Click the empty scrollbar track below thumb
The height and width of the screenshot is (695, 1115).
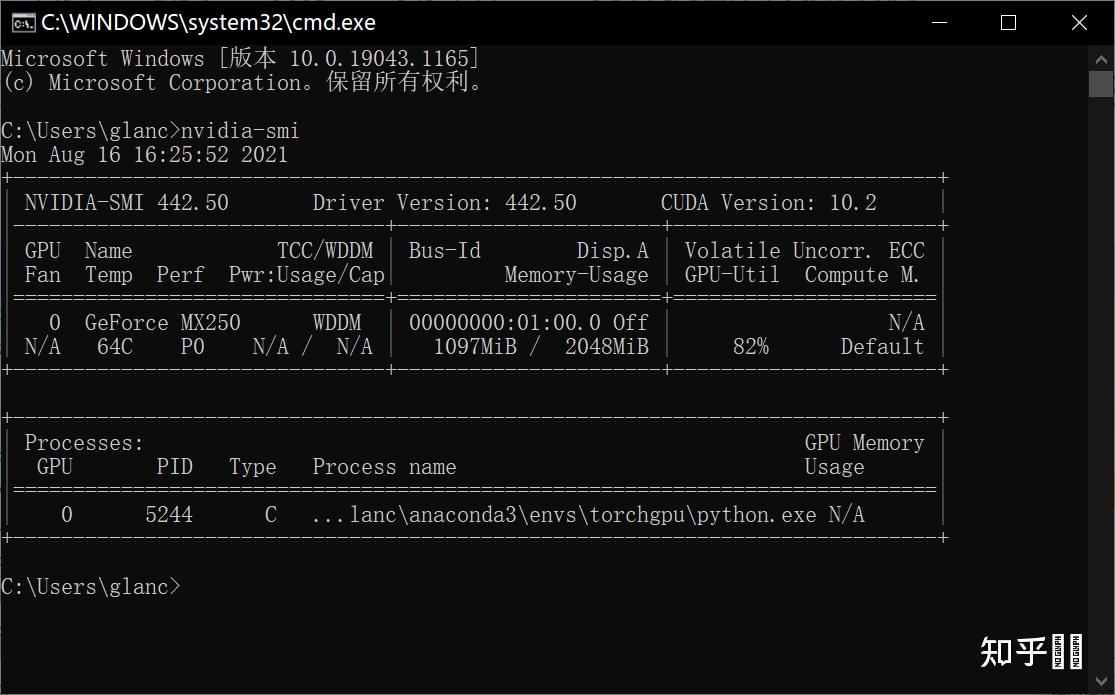(x=1100, y=400)
